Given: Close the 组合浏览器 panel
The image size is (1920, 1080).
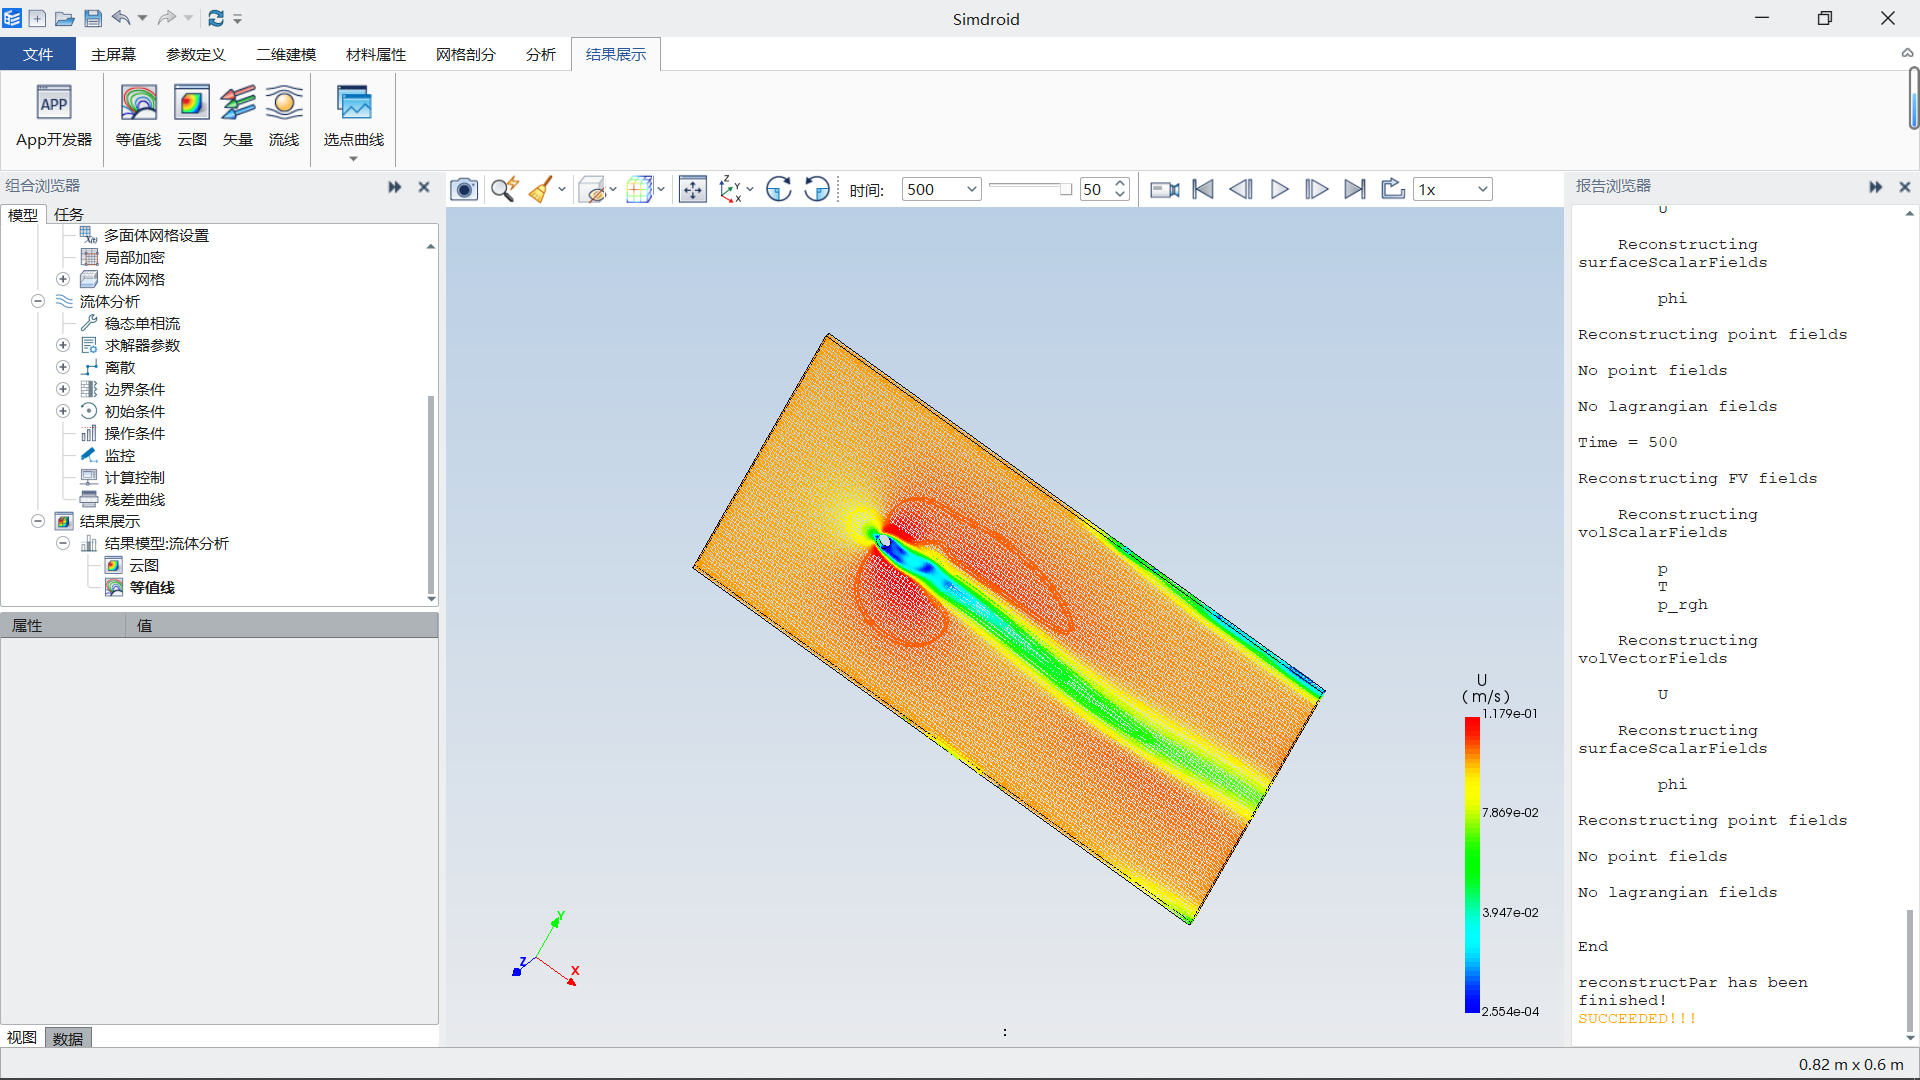Looking at the screenshot, I should pos(424,187).
